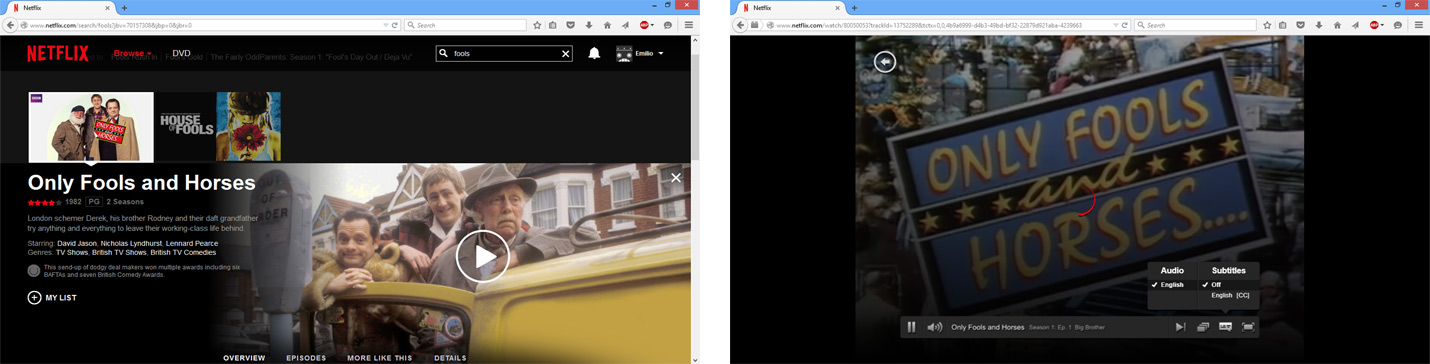
Task: Open the Netflix notifications bell
Action: tap(594, 53)
